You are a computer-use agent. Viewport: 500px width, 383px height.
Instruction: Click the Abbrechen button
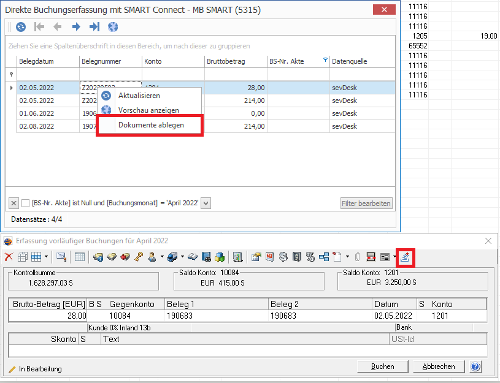click(x=439, y=367)
